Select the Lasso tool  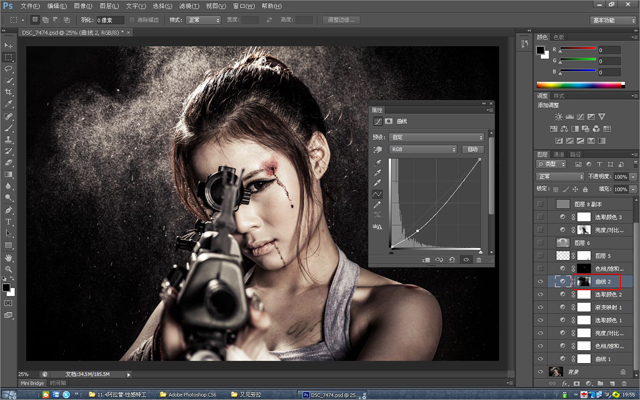(x=9, y=68)
